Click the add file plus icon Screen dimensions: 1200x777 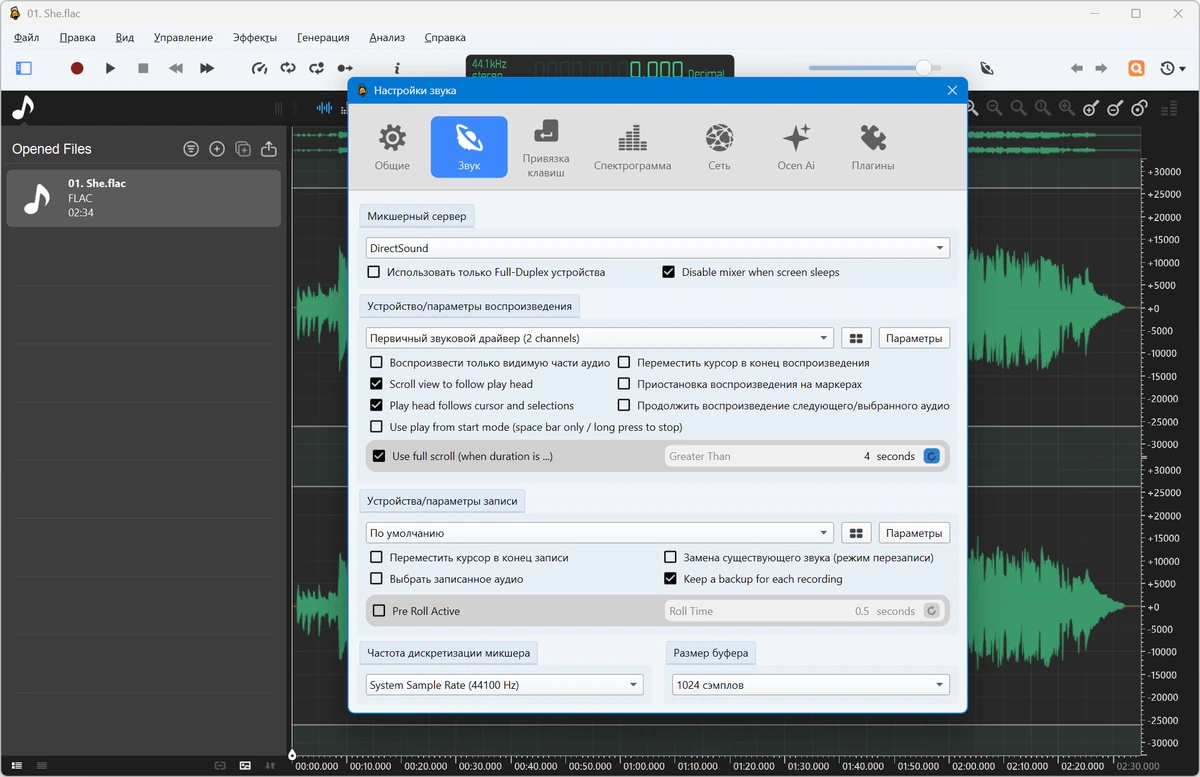217,149
